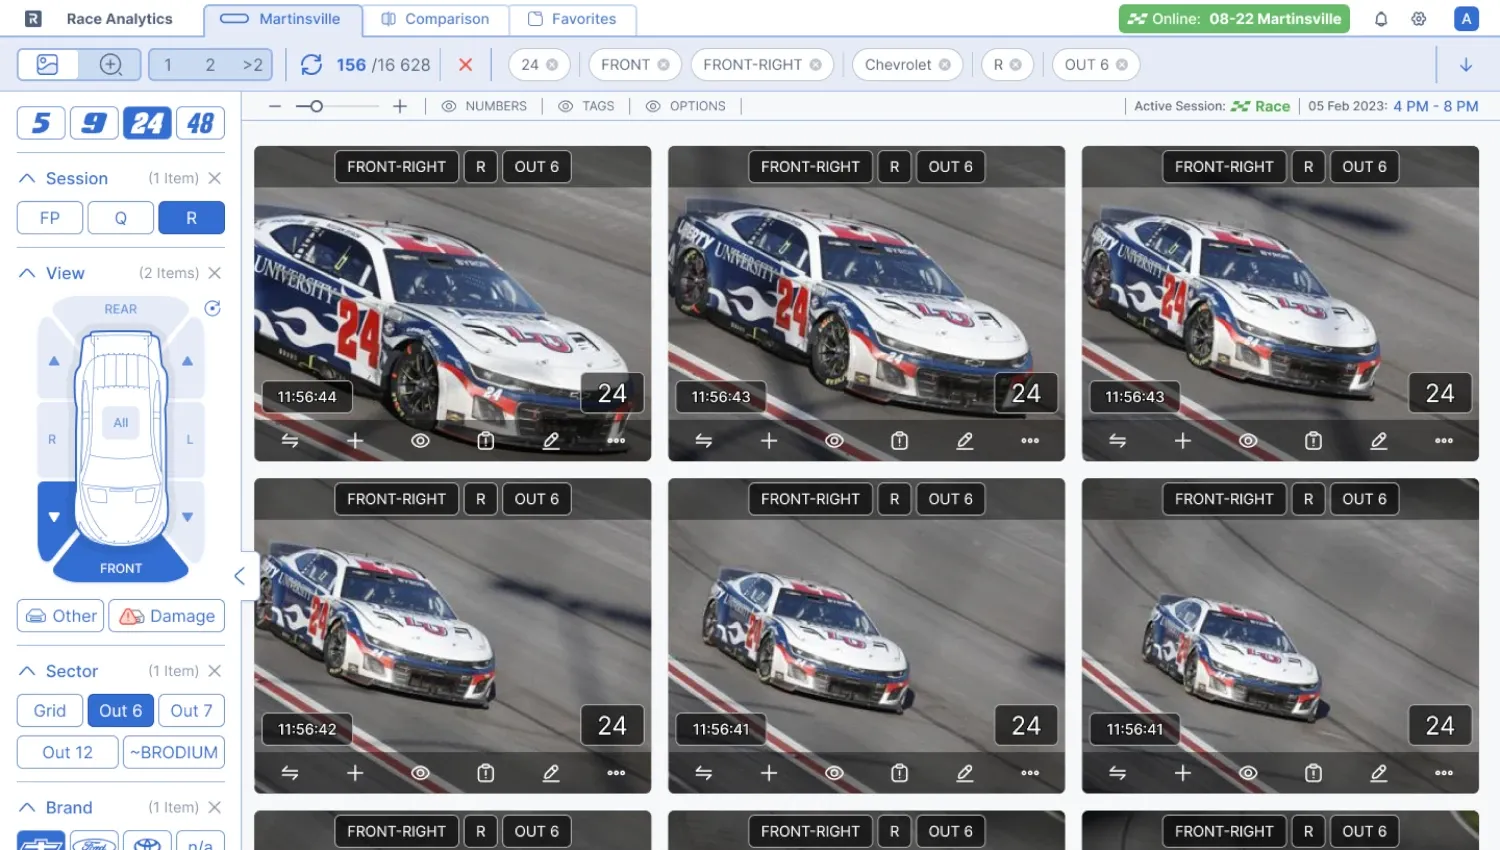
Task: Open the user avatar A menu
Action: (x=1466, y=19)
